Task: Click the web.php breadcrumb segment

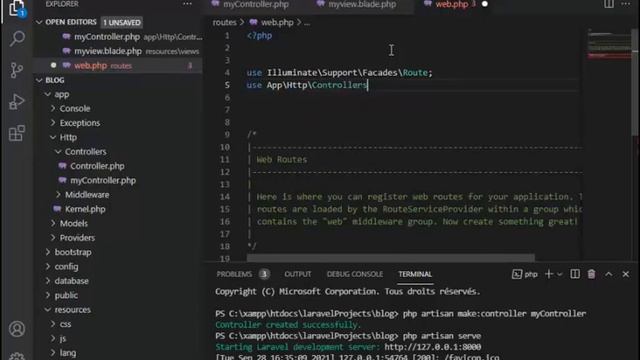Action: pyautogui.click(x=277, y=22)
